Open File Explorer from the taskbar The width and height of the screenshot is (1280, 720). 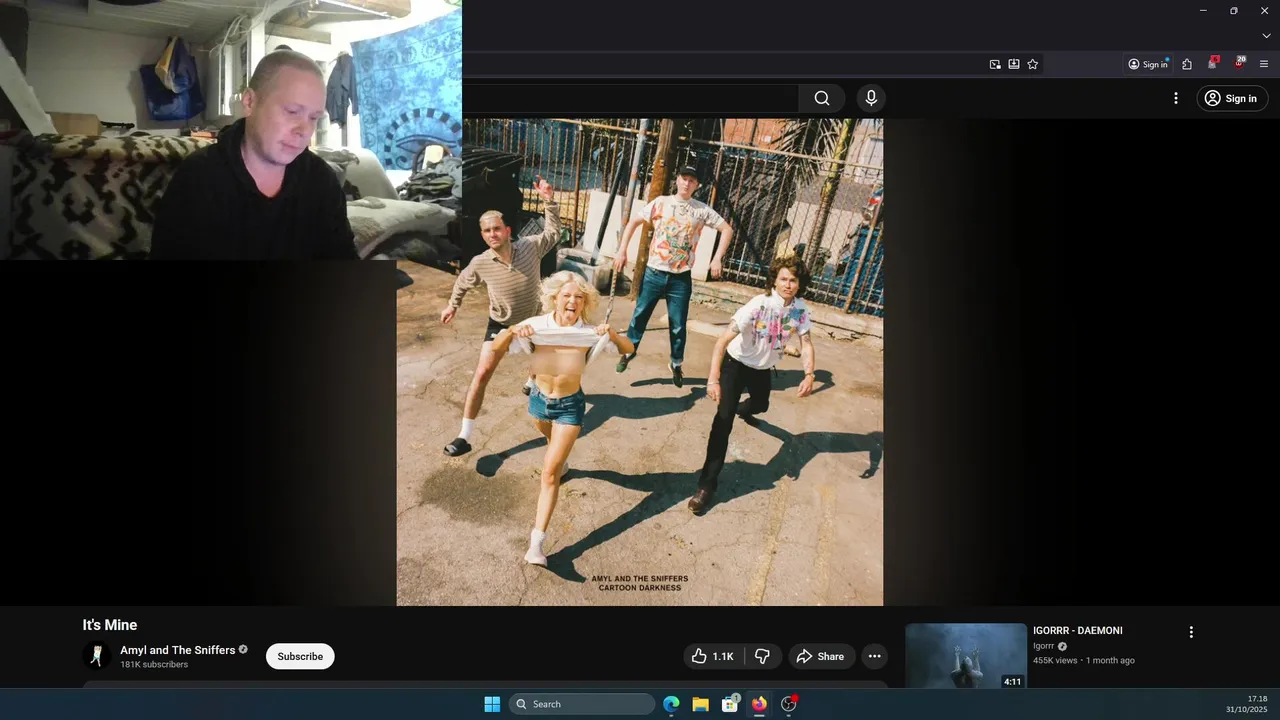tap(701, 704)
